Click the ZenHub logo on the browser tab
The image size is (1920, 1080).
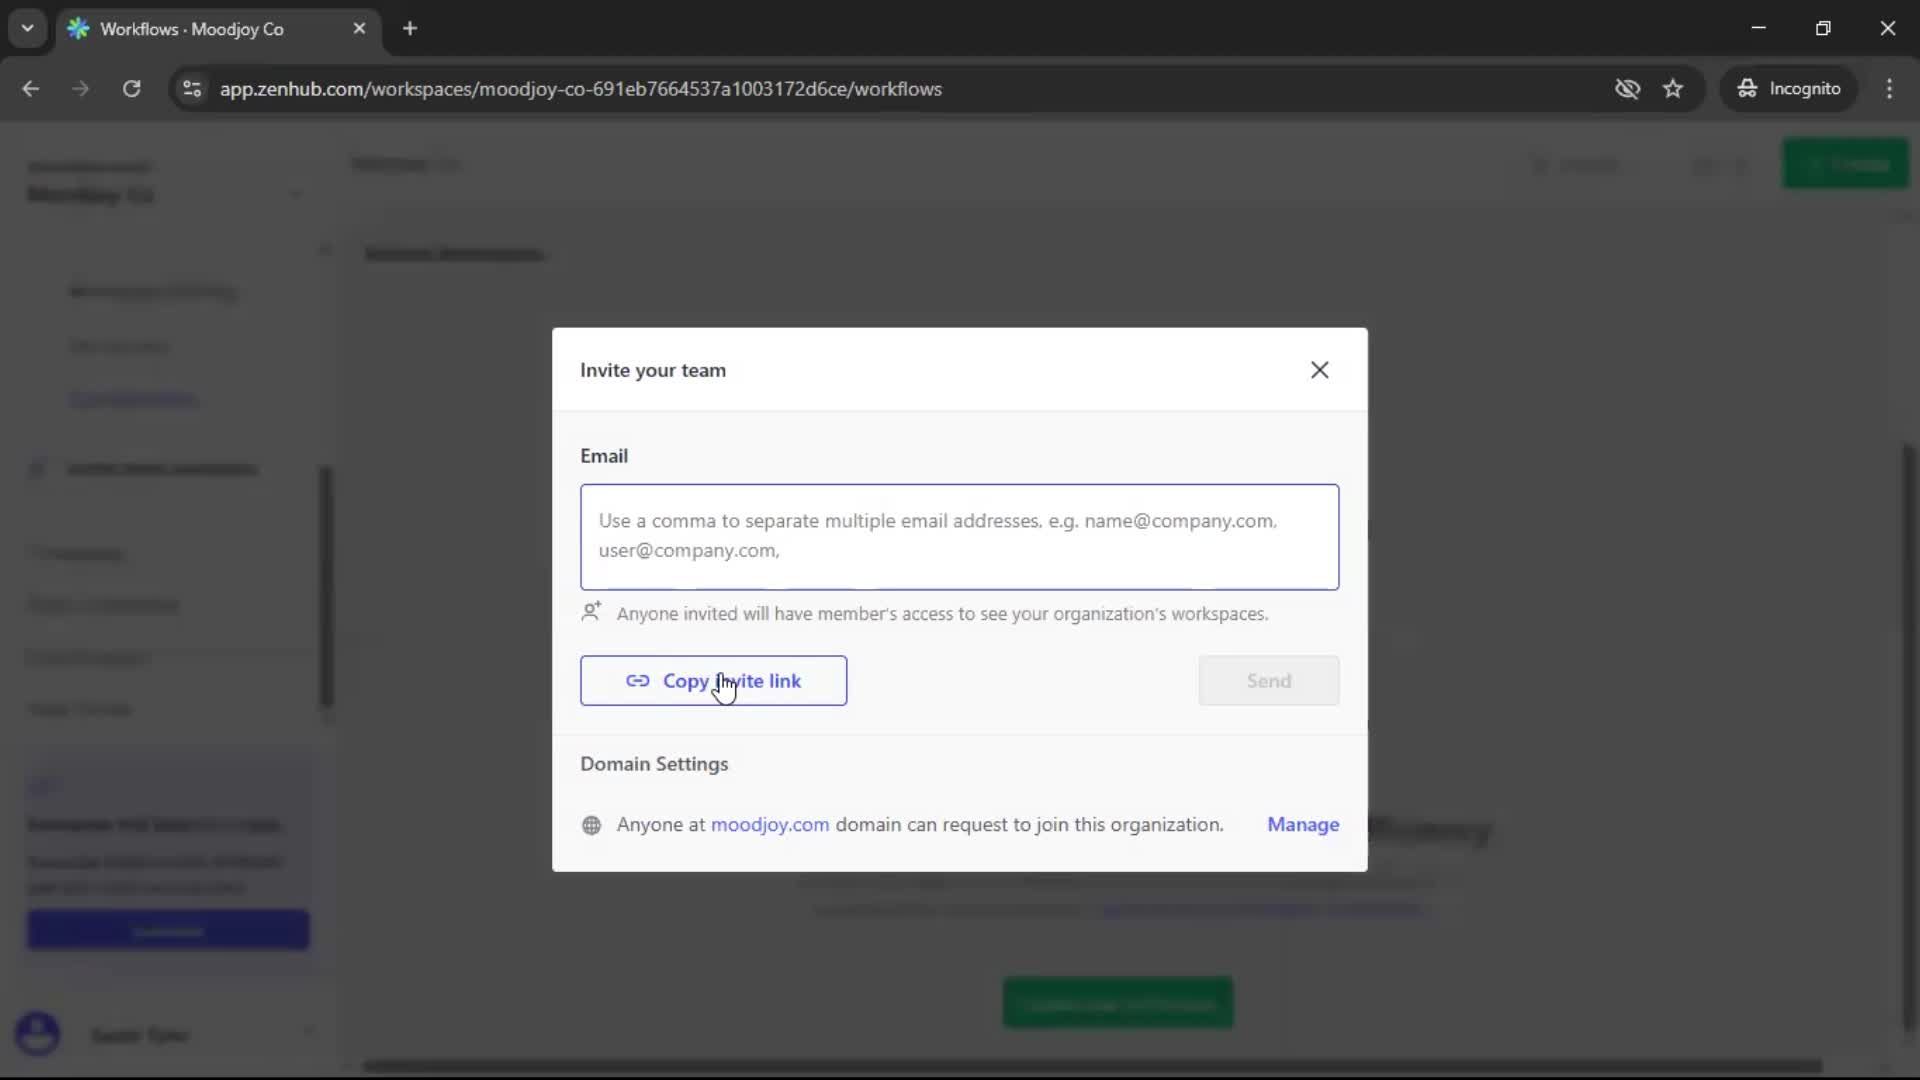(79, 28)
